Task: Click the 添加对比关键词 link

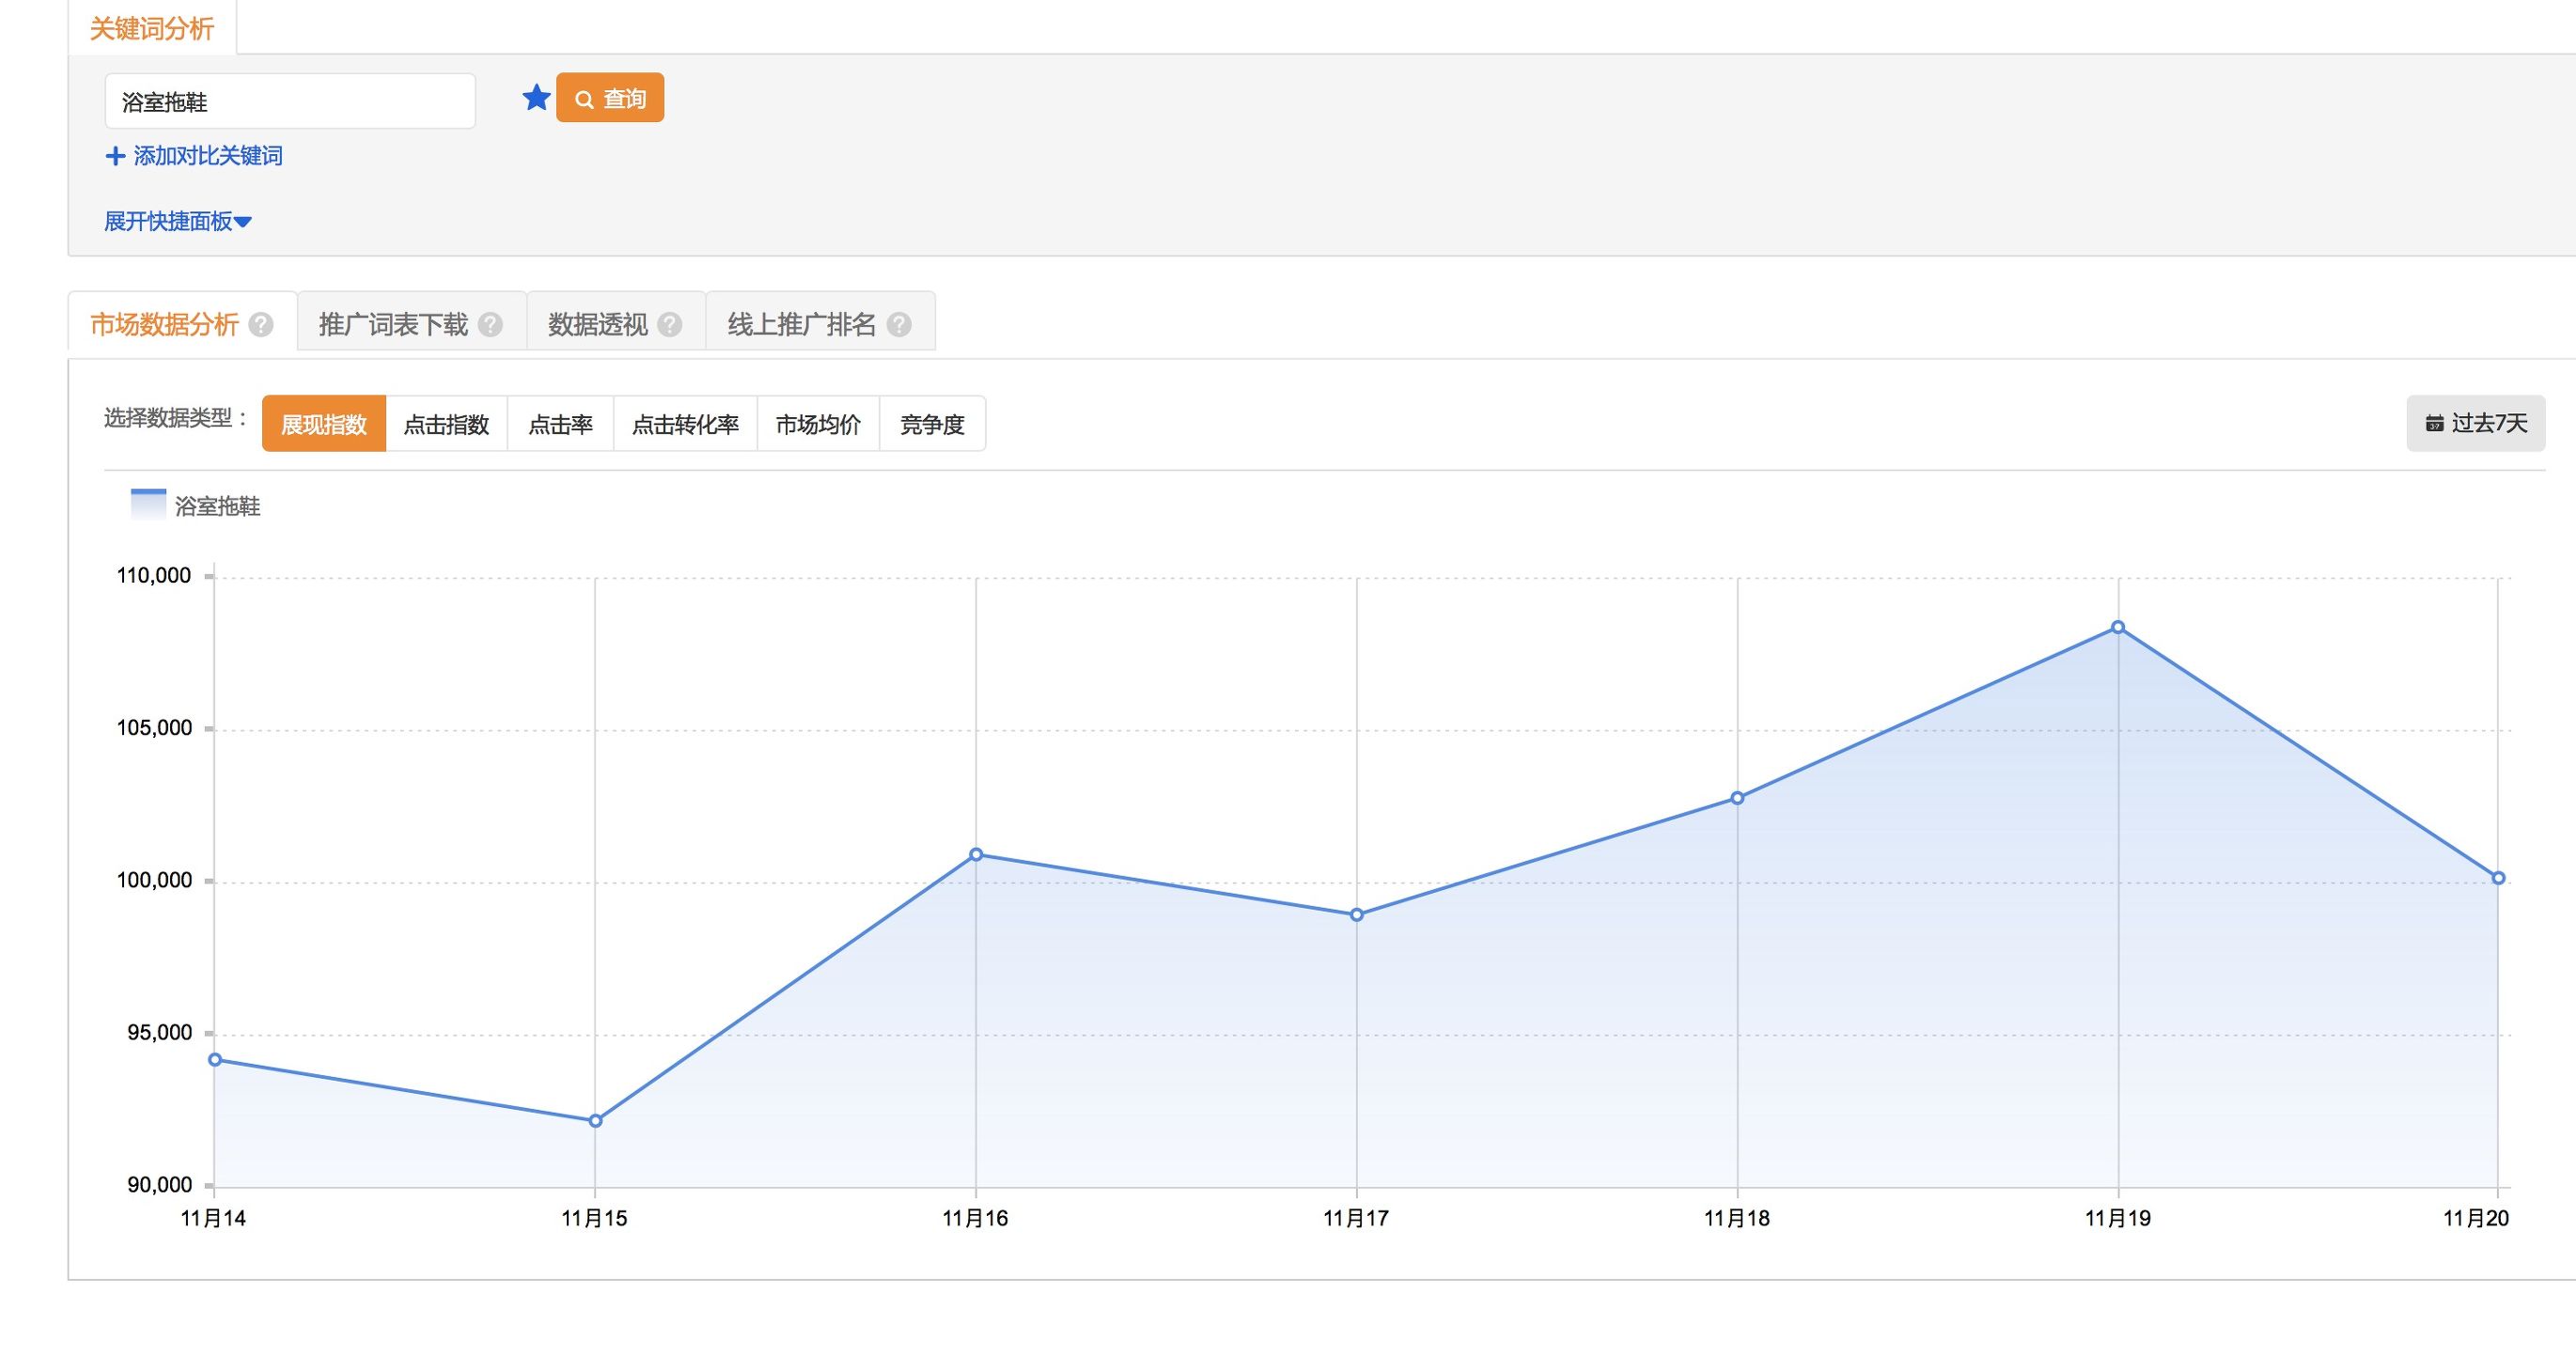Action: (x=205, y=156)
